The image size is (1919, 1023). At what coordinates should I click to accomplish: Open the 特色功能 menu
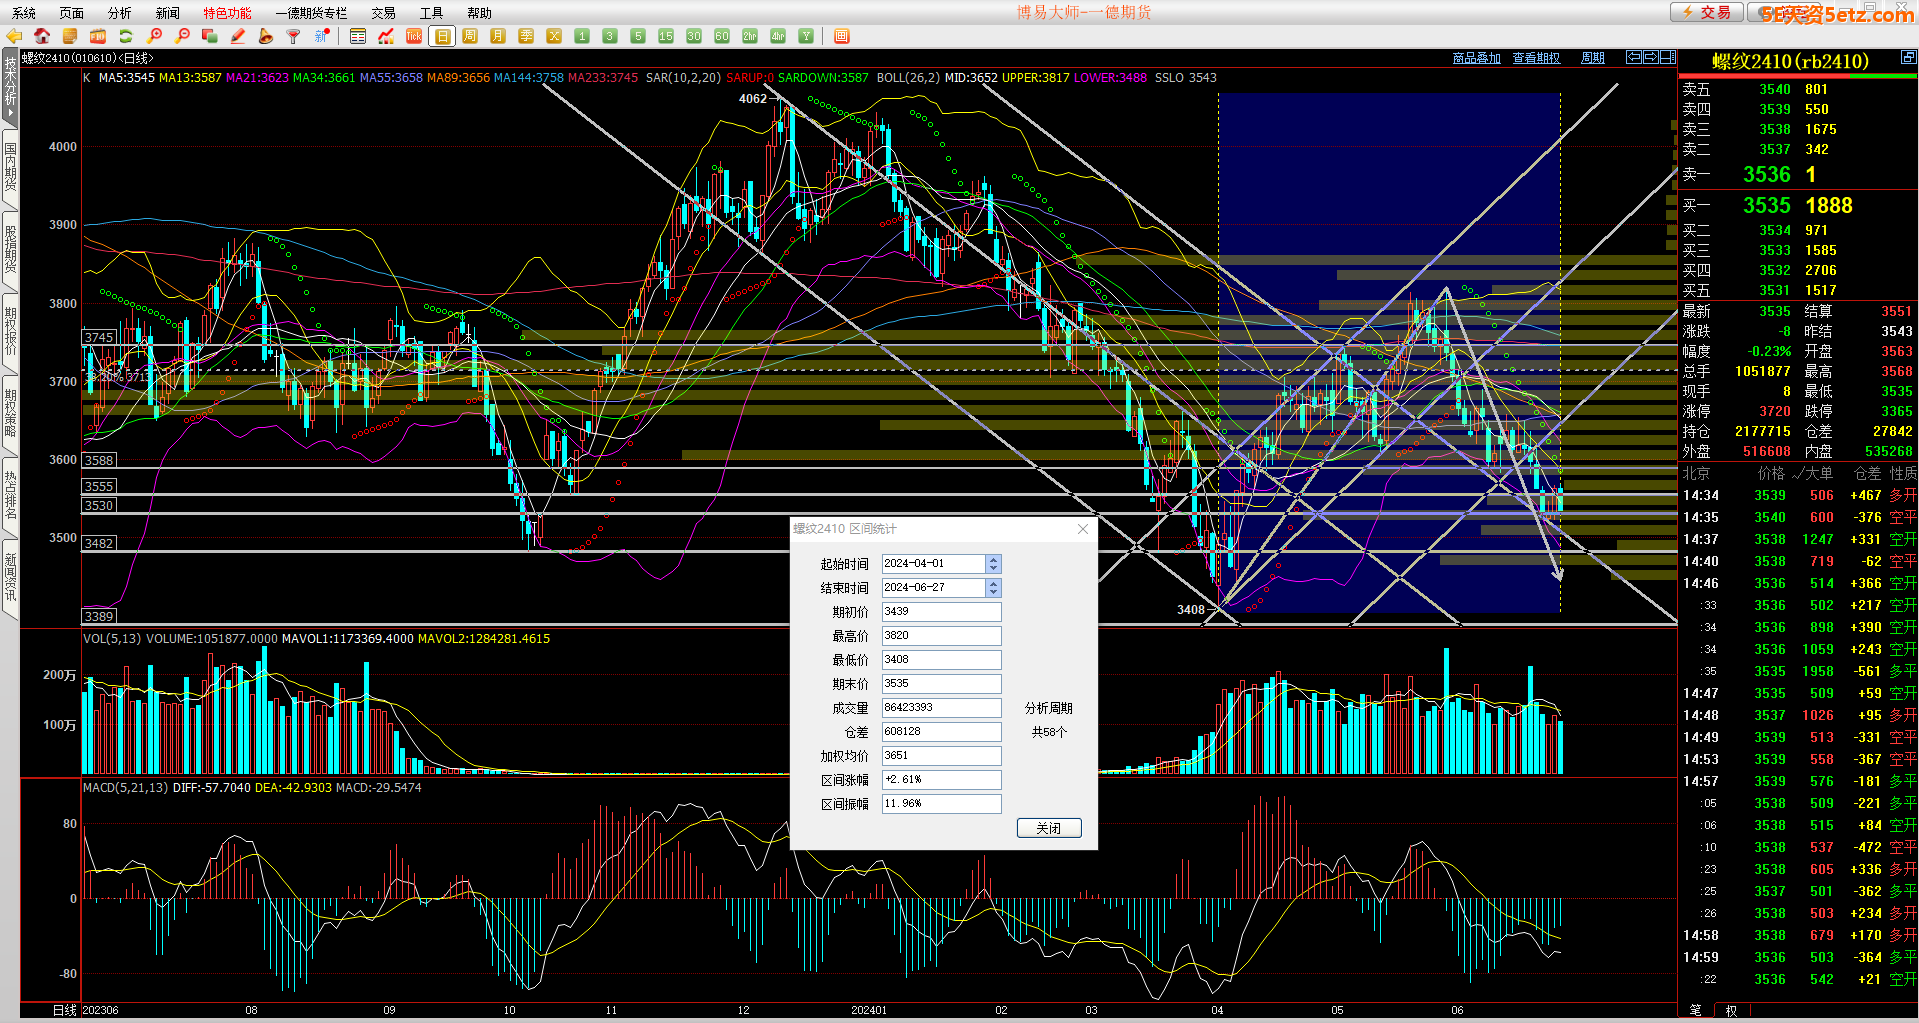point(228,13)
